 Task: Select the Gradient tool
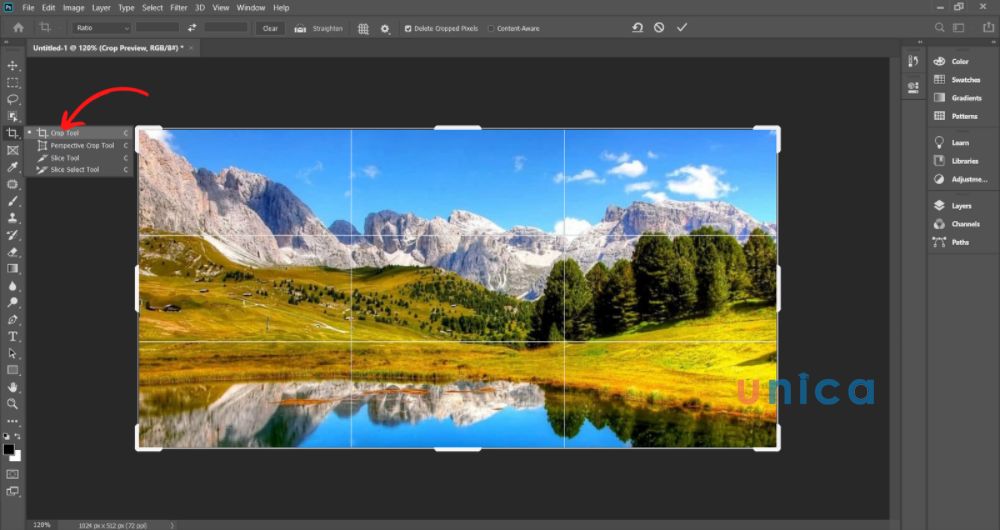tap(12, 269)
